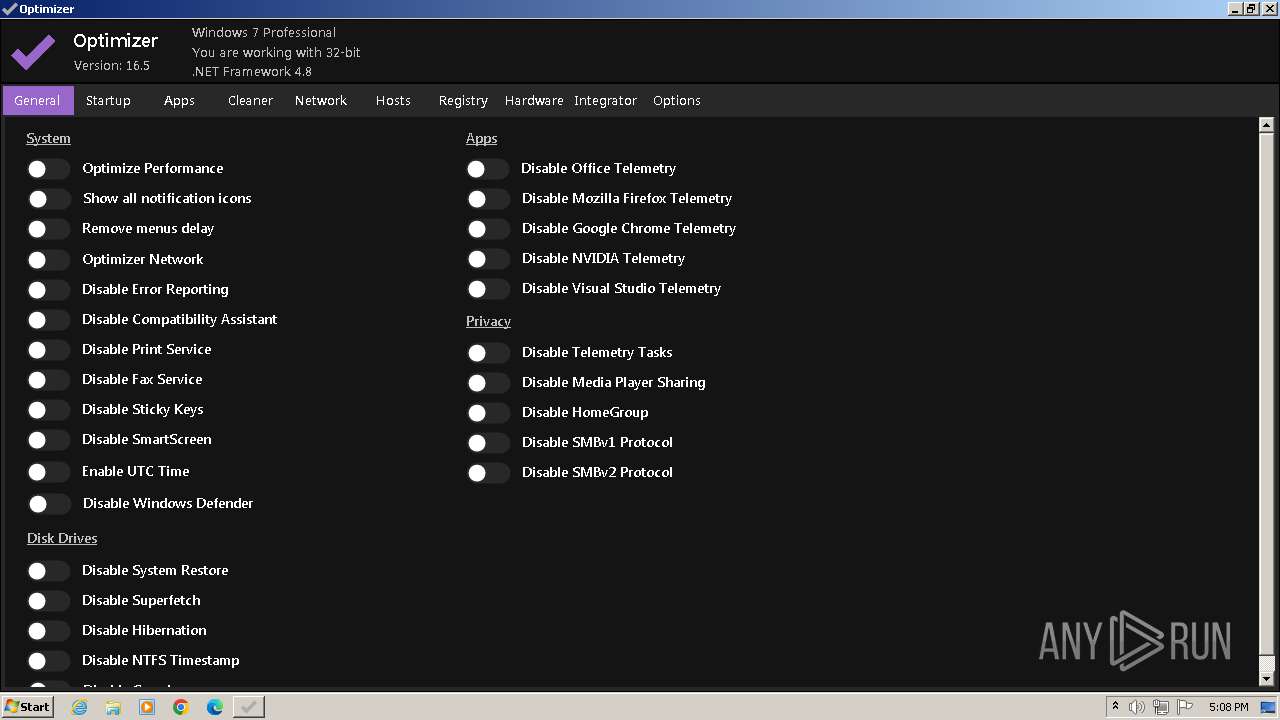Viewport: 1280px width, 720px height.
Task: Toggle Disable Visual Studio Telemetry
Action: [x=488, y=289]
